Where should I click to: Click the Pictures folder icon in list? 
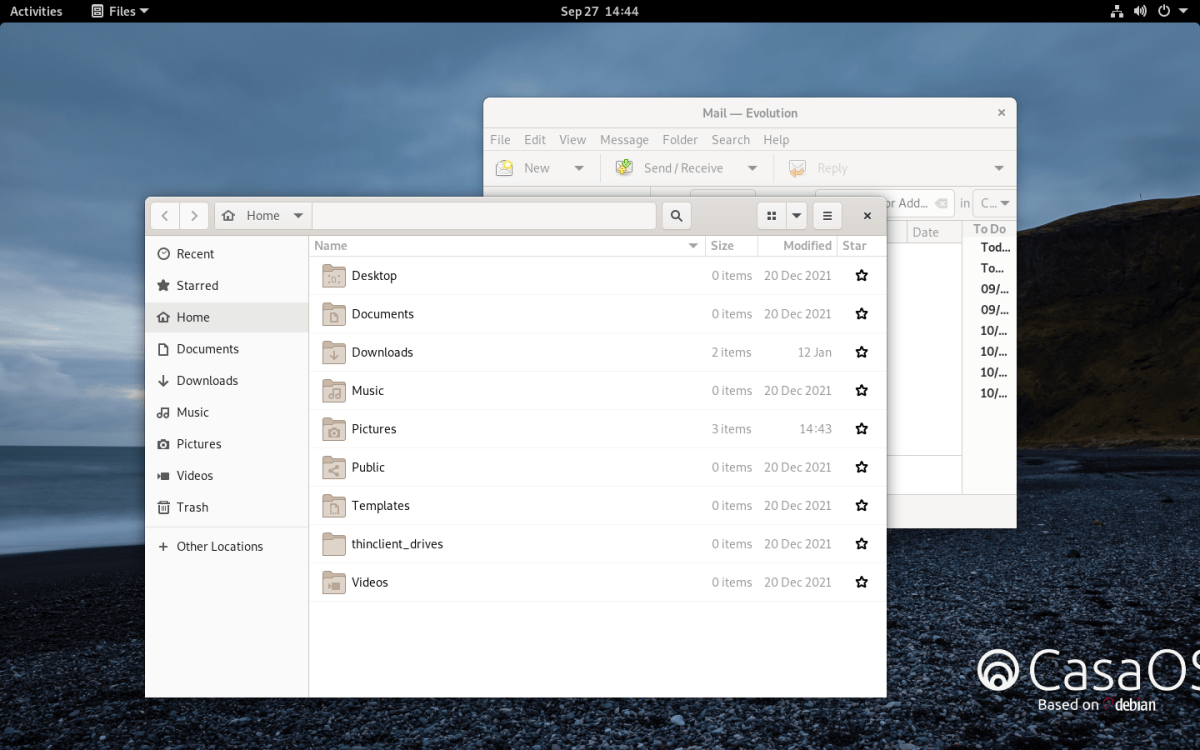[334, 429]
